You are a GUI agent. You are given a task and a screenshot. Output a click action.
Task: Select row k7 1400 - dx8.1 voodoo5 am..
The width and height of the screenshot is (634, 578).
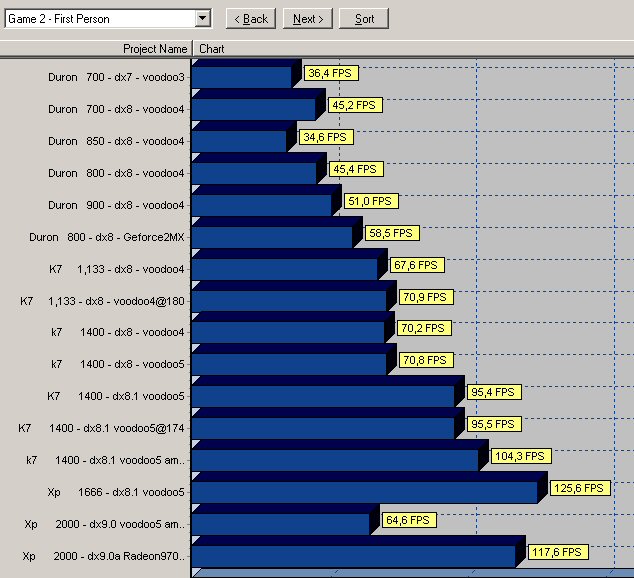105,460
